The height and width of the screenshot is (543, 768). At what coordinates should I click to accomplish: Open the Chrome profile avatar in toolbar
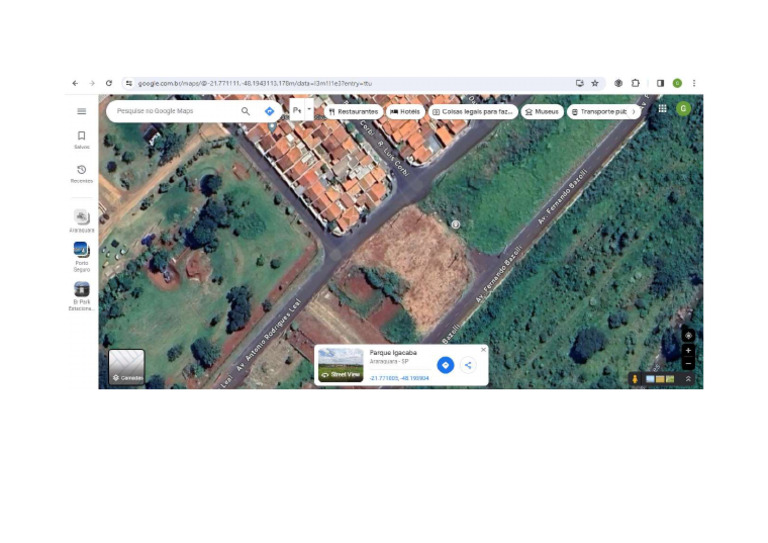click(x=677, y=83)
